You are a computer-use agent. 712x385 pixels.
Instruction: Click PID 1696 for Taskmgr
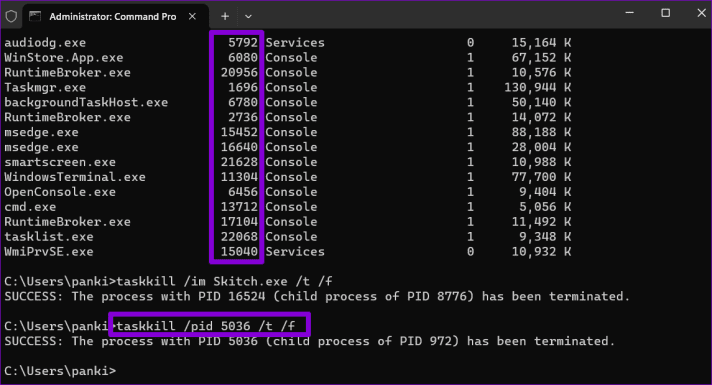click(243, 88)
